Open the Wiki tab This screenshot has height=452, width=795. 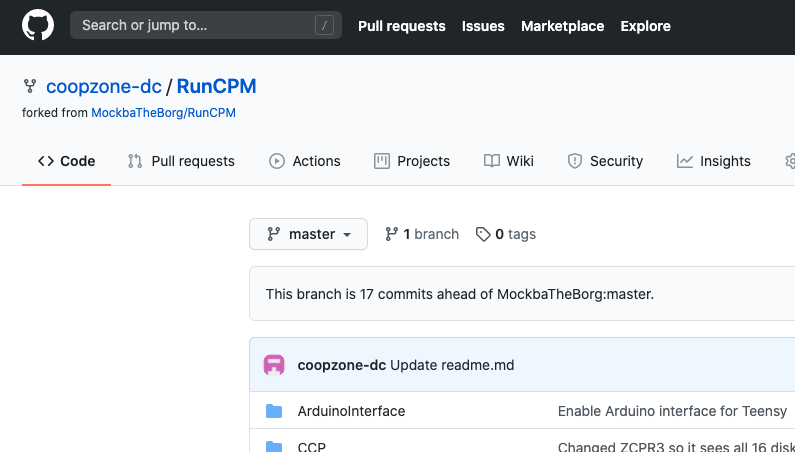(x=509, y=161)
